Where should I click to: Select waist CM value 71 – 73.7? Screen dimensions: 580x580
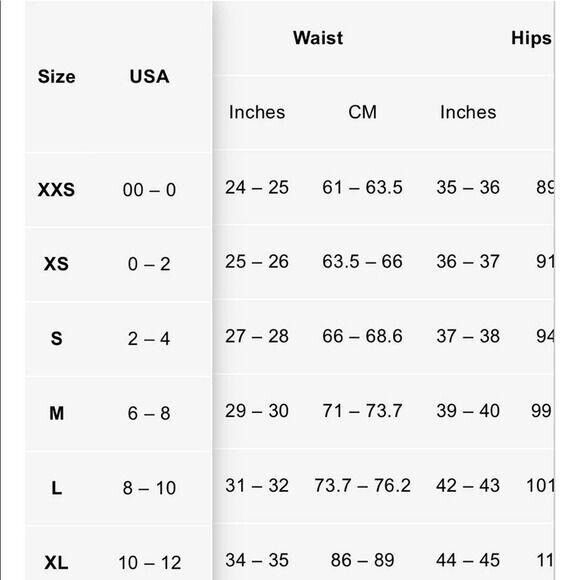[x=362, y=411]
